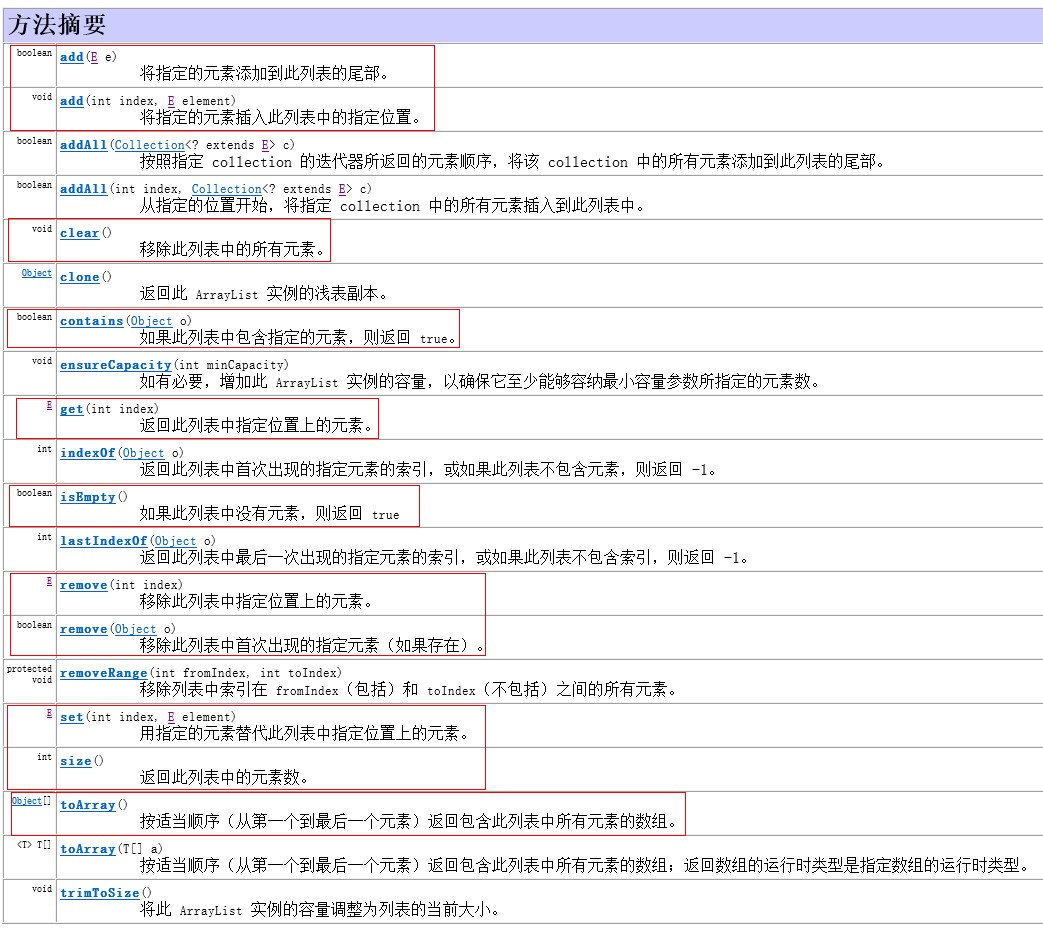Click the '方法摘要' heading
This screenshot has height=929, width=1043.
pos(57,25)
